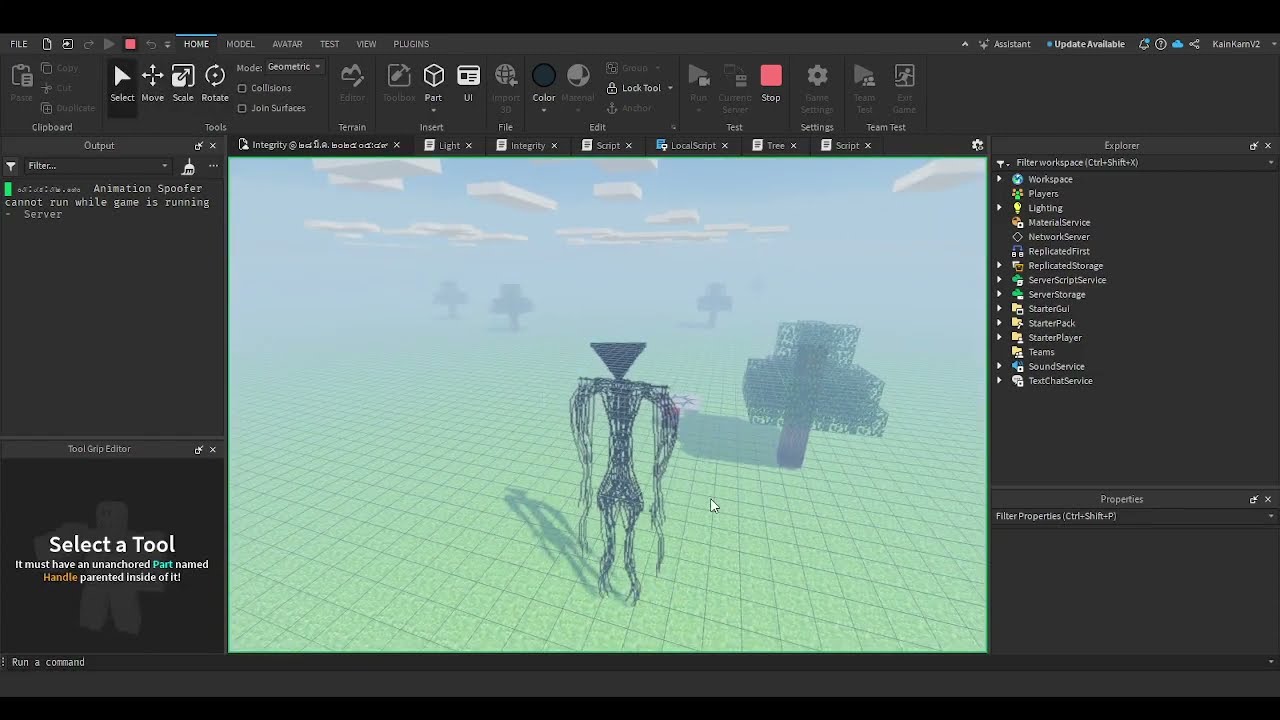Close the Tree tab

tap(794, 146)
